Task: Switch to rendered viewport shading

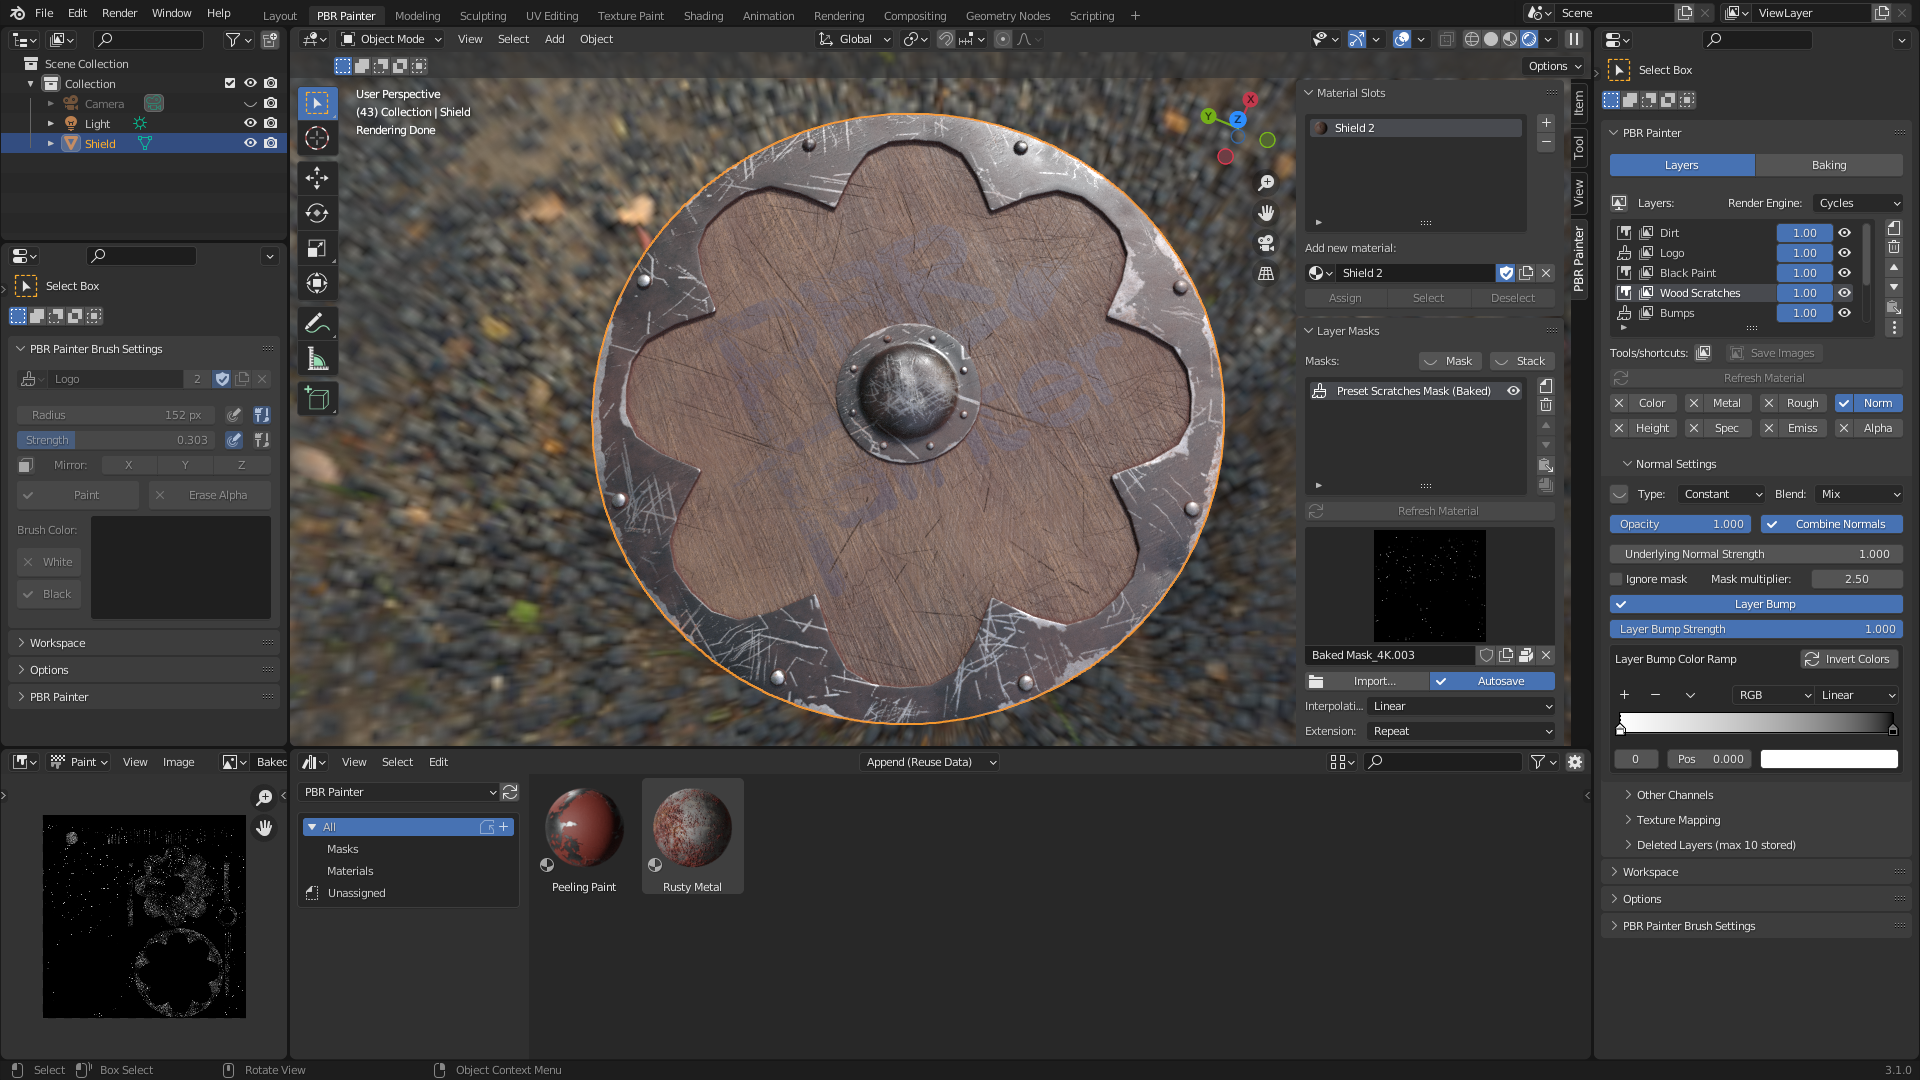Action: (x=1529, y=39)
